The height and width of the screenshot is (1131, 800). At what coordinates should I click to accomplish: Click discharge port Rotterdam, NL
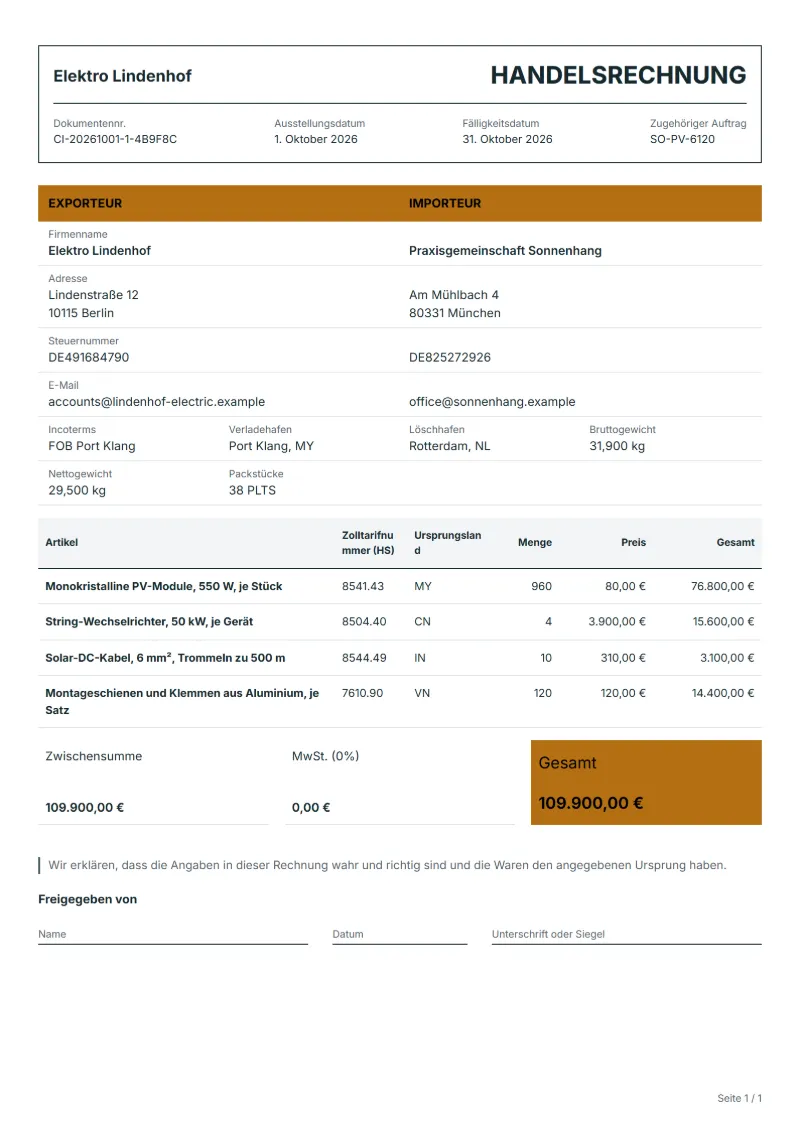point(449,446)
